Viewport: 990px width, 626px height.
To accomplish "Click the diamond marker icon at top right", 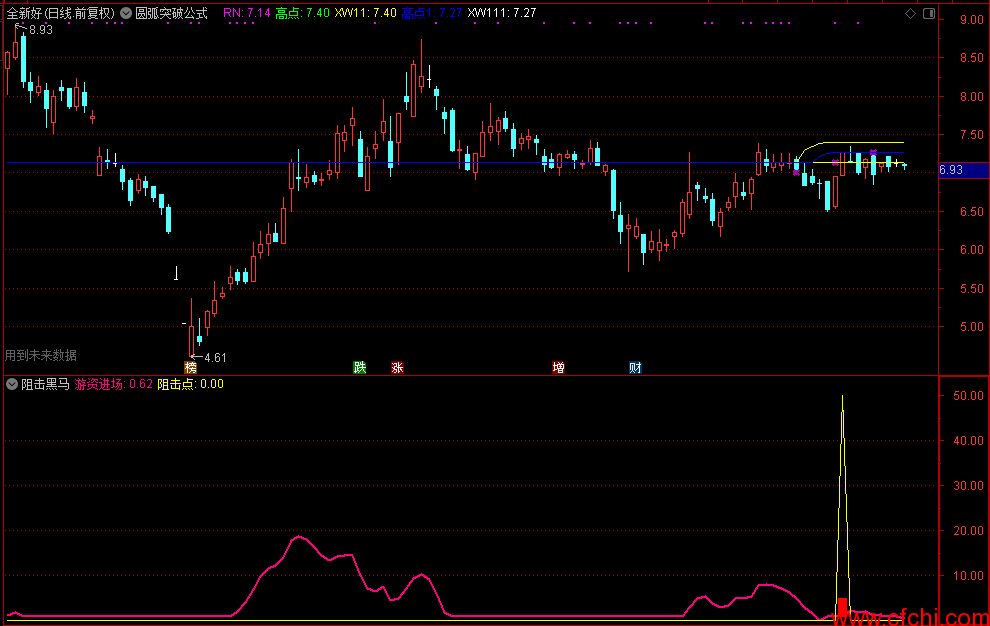I will click(910, 13).
